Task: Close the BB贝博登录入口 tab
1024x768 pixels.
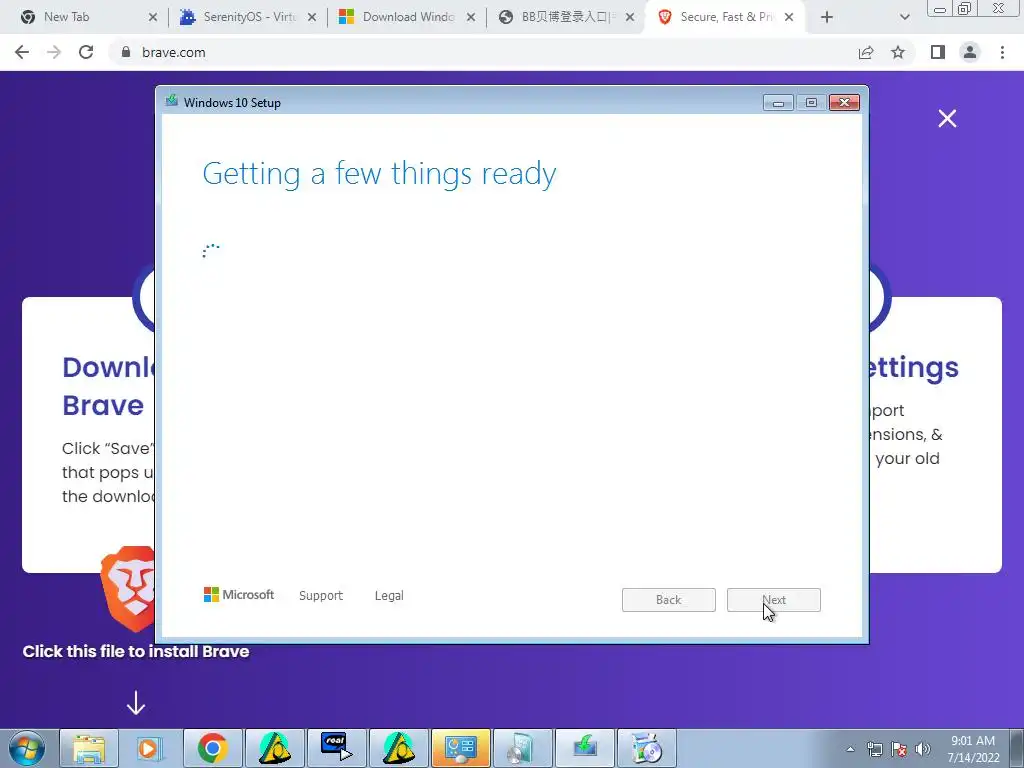Action: (x=630, y=18)
